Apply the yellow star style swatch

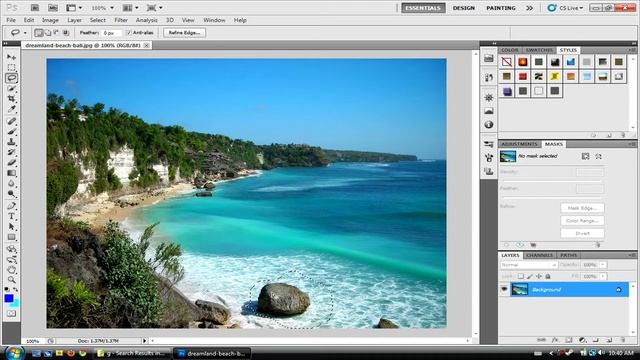pos(555,76)
